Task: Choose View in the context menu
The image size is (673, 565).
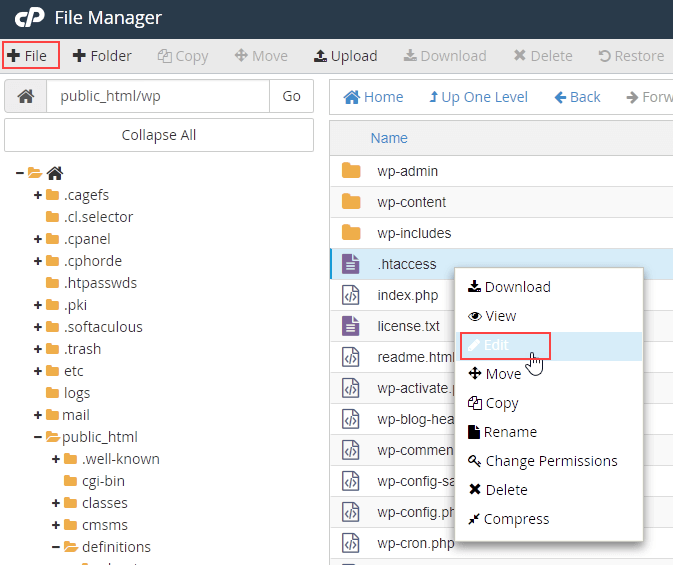Action: [x=492, y=316]
